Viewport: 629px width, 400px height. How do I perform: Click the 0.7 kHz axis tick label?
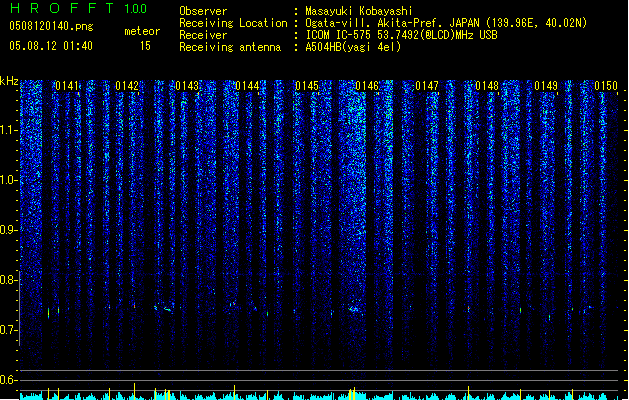(x=8, y=330)
